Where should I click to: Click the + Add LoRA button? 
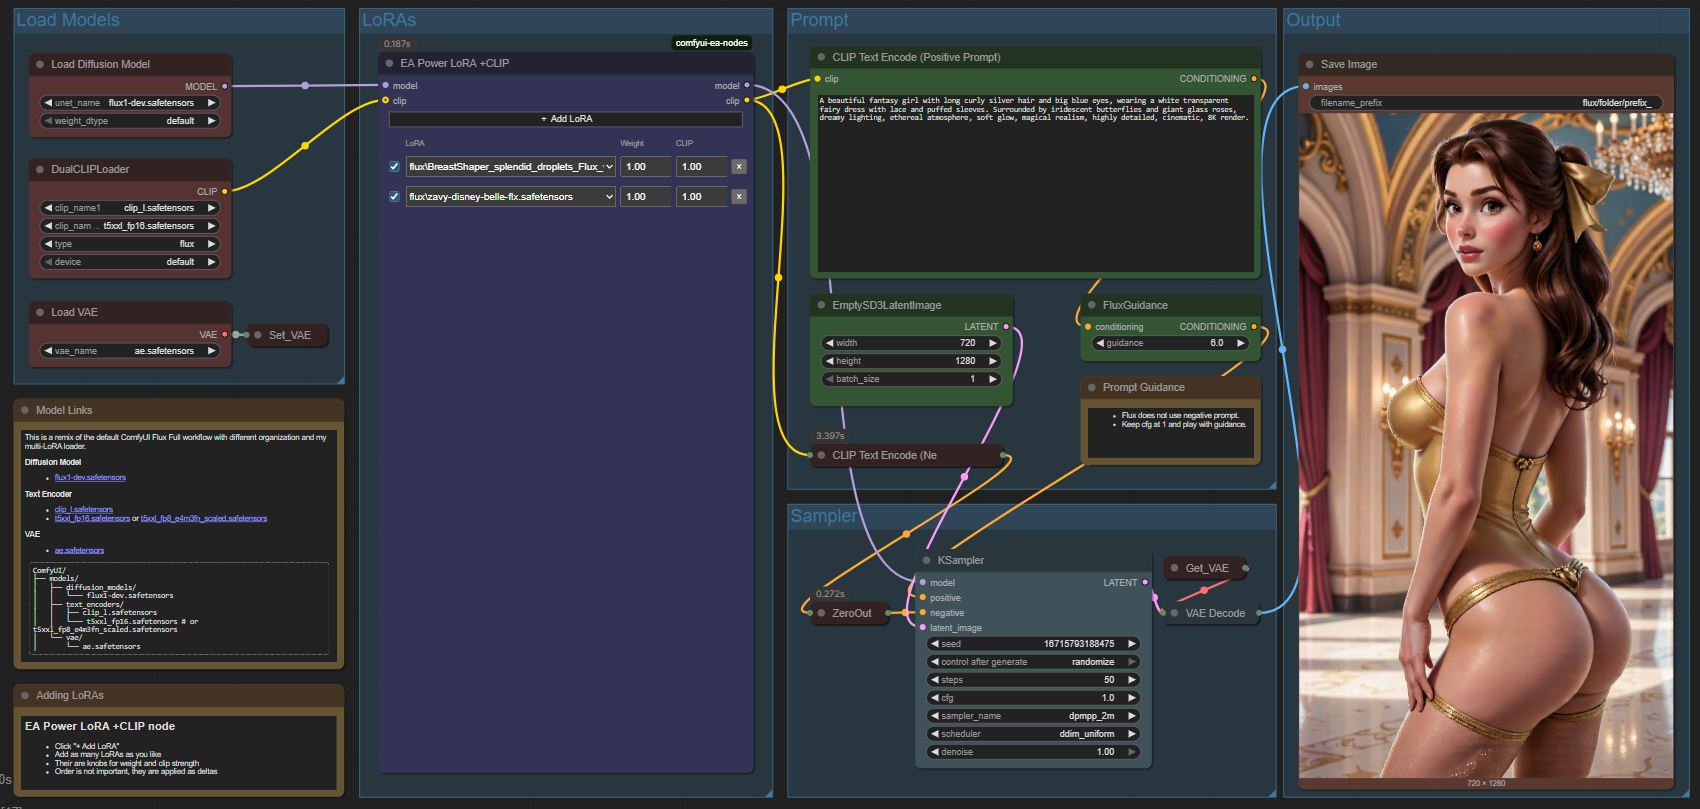[566, 119]
